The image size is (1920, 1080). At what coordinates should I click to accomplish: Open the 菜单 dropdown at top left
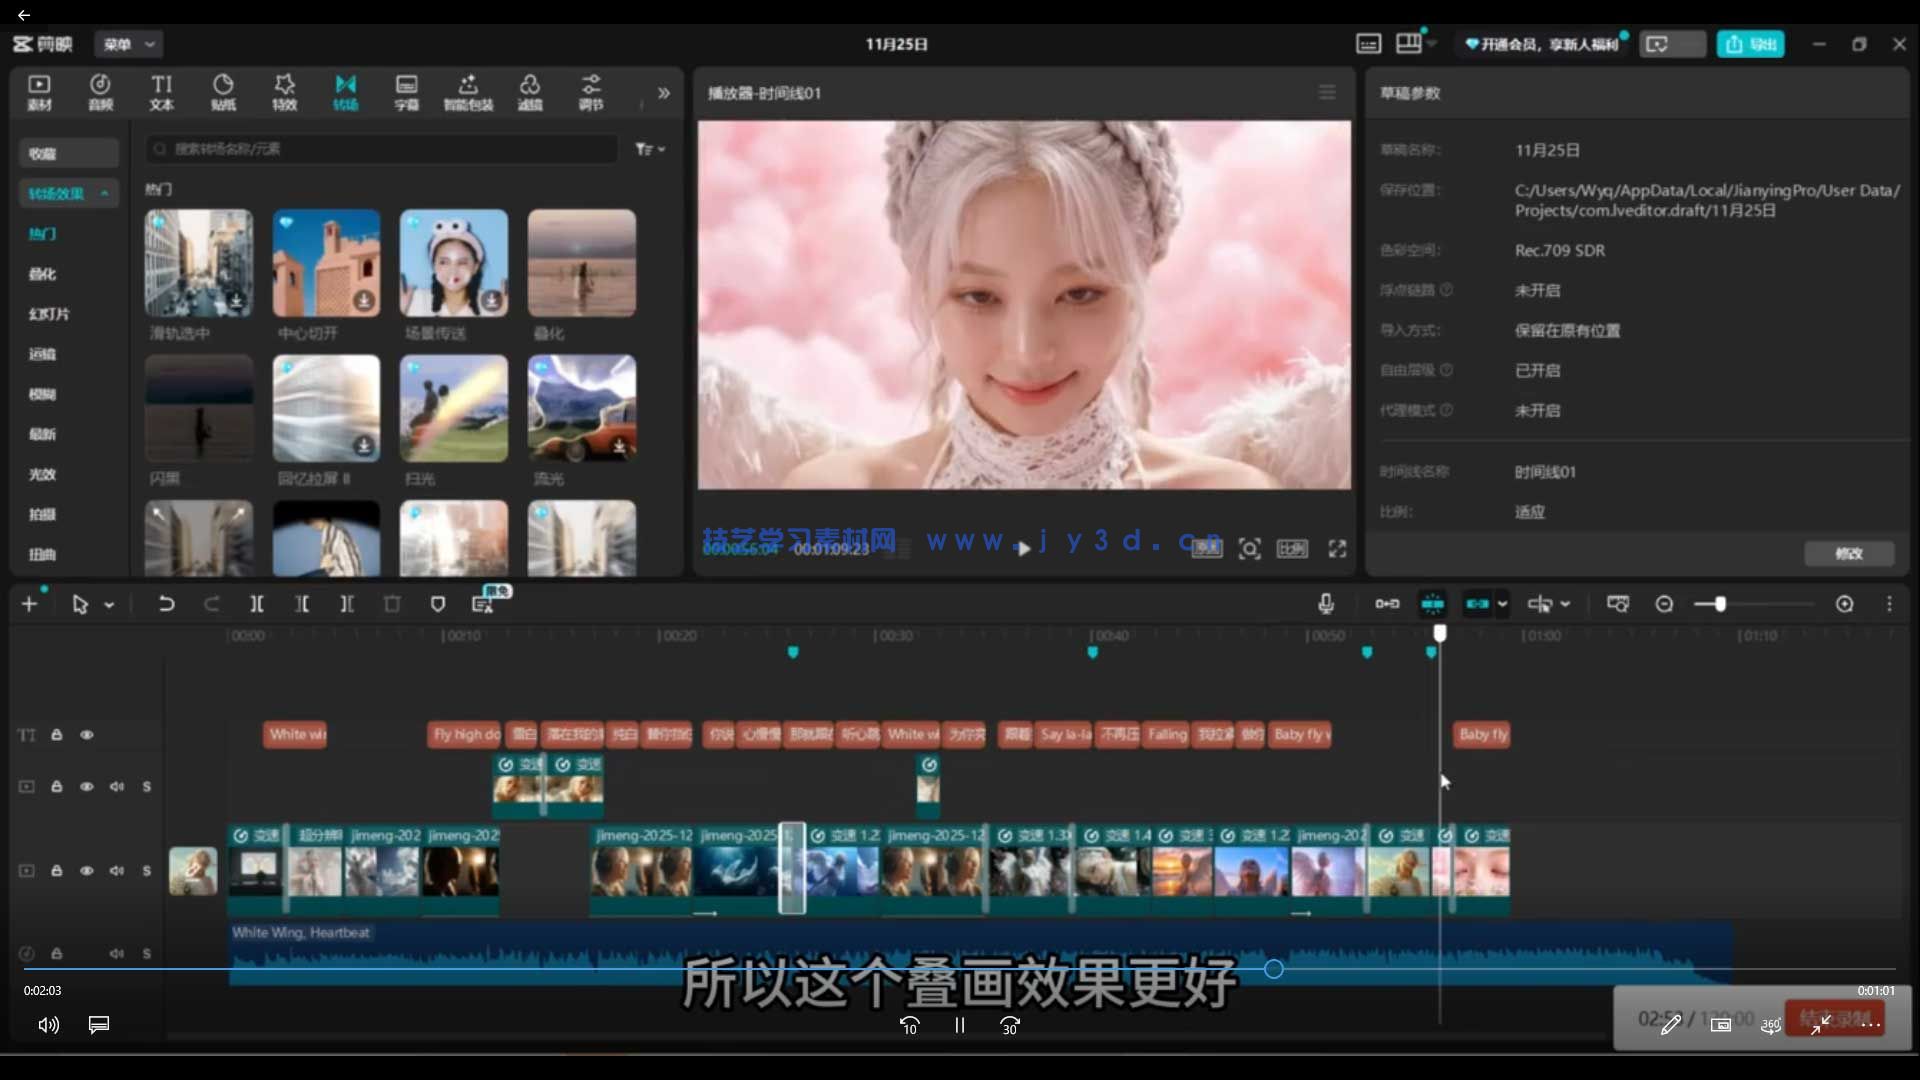(127, 44)
